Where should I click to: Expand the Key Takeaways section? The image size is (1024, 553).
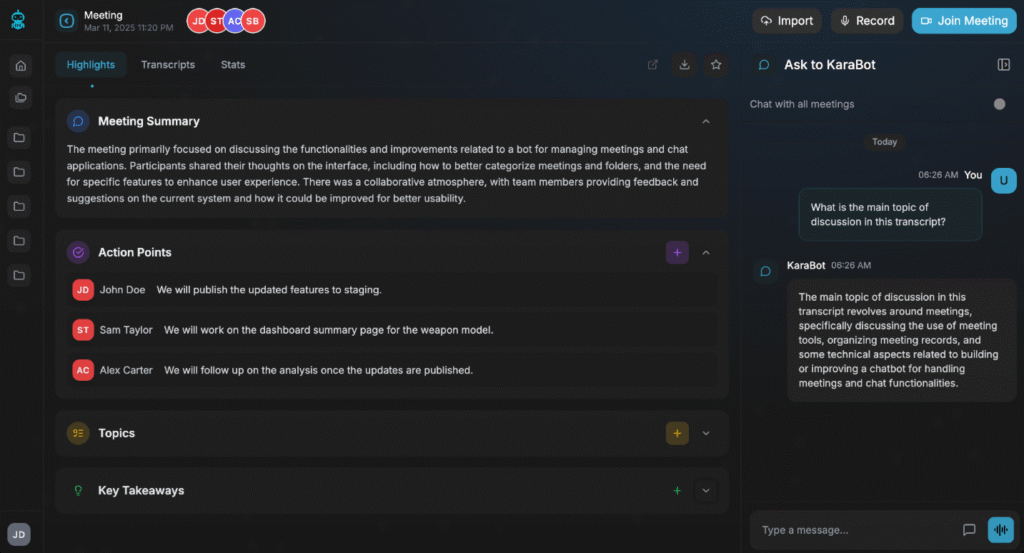(706, 491)
